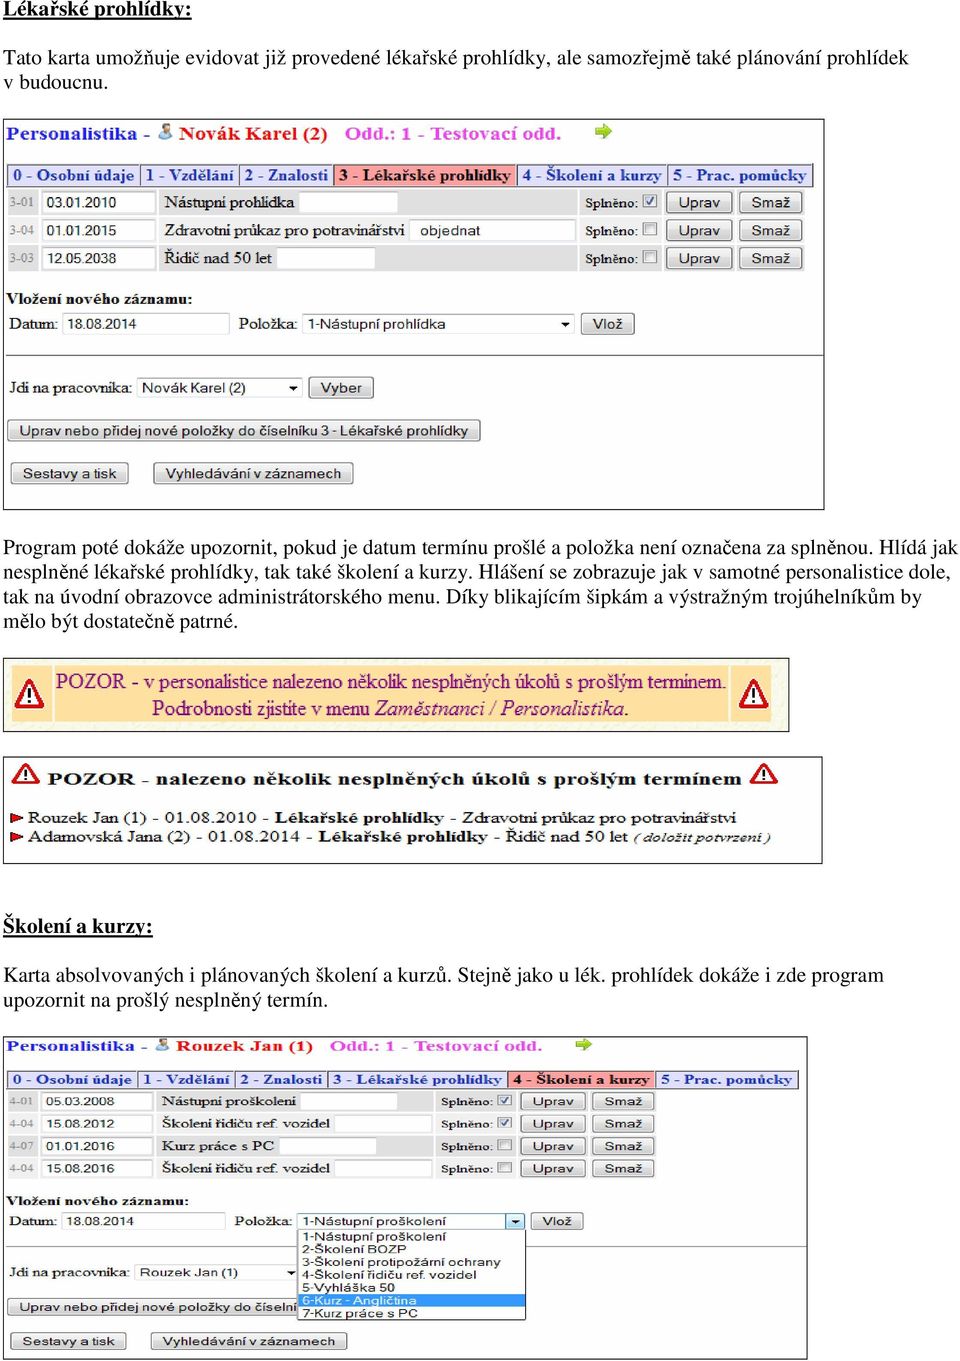Click date field 05.03.2008
This screenshot has width=960, height=1361.
pyautogui.click(x=97, y=1101)
